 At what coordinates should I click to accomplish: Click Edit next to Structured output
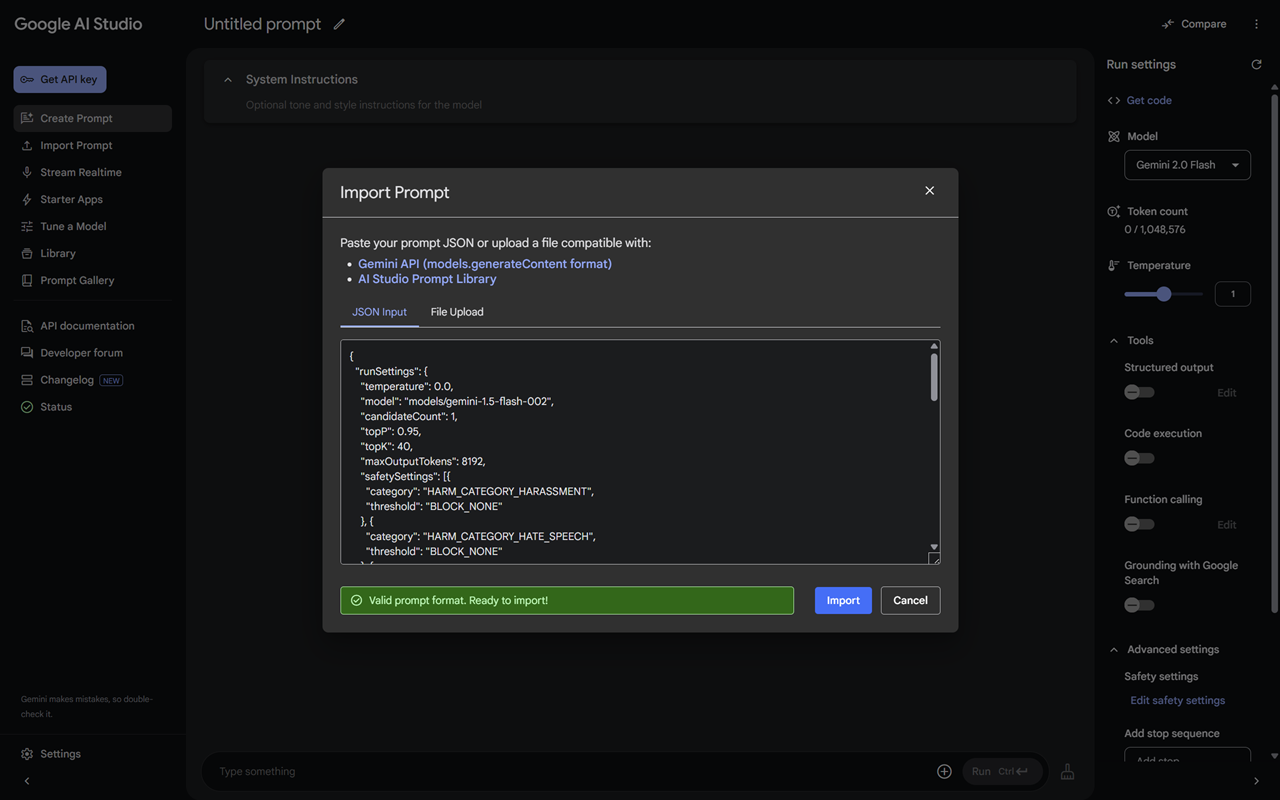coord(1226,393)
